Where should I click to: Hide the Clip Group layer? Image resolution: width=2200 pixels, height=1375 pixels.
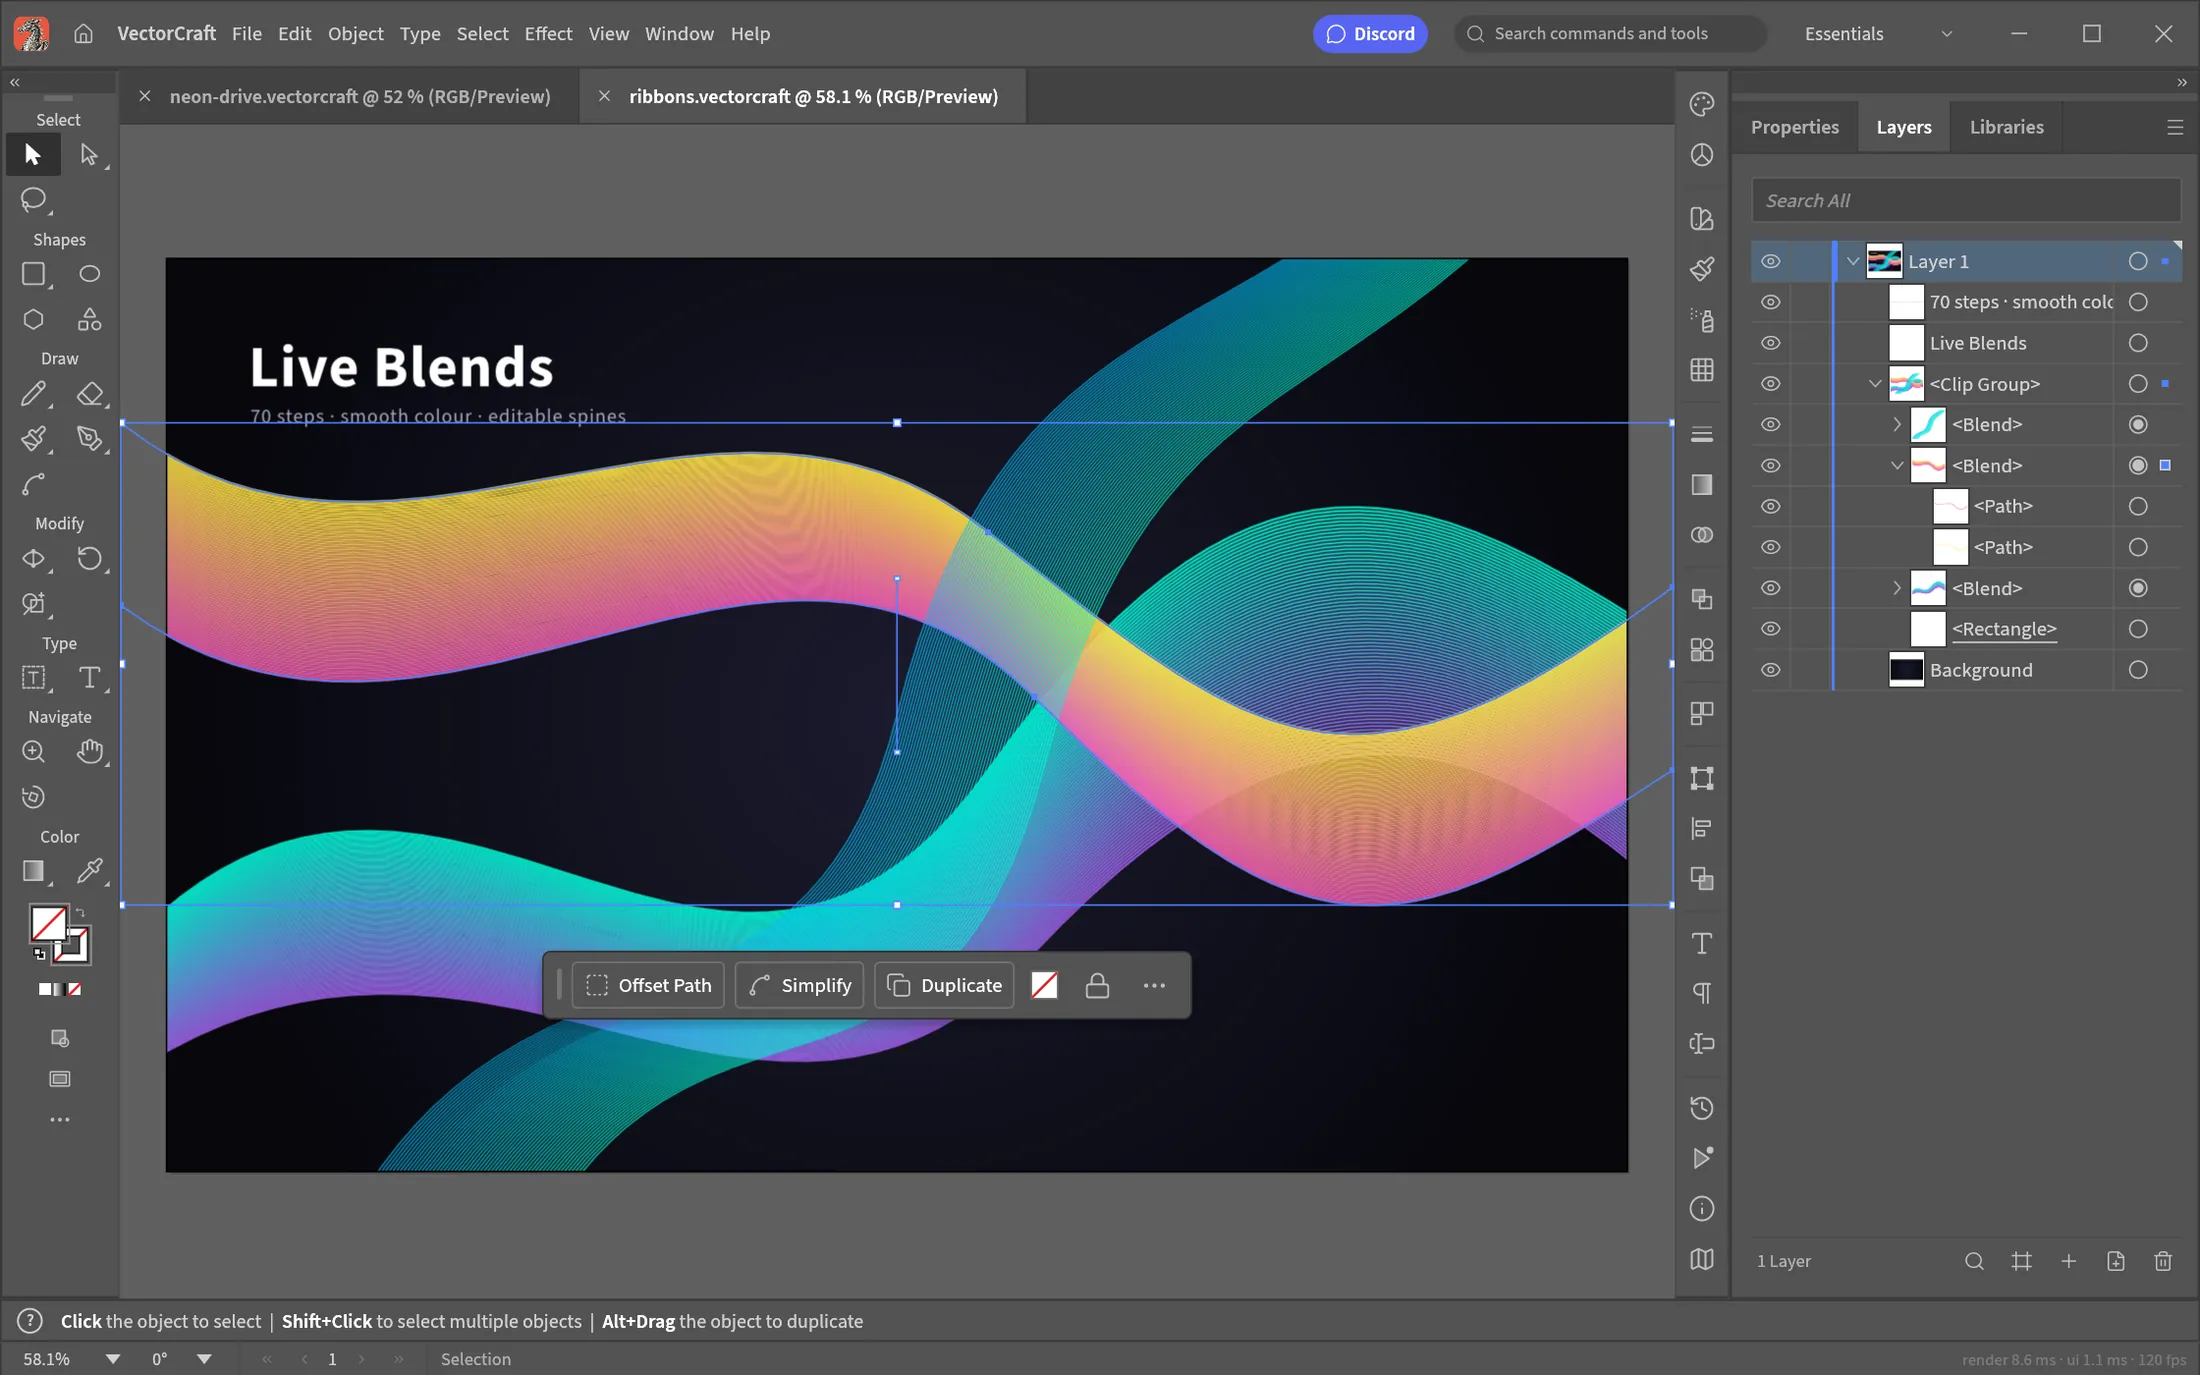(x=1770, y=384)
